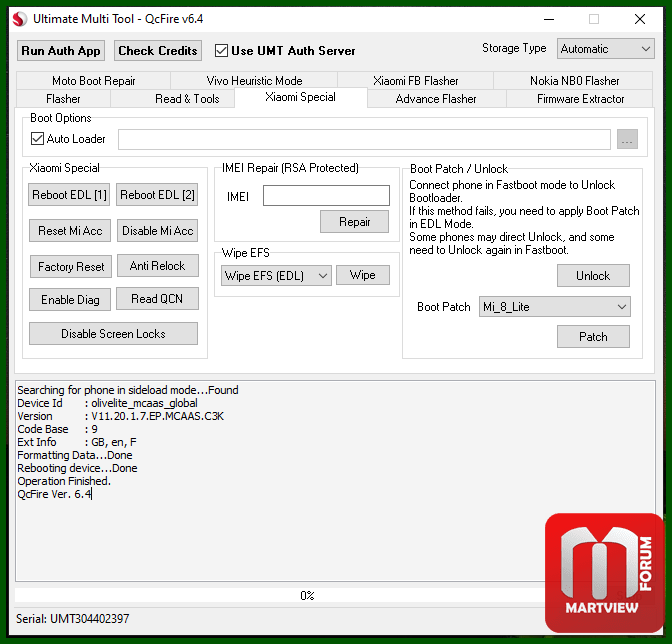Viewport: 672px width, 644px height.
Task: Click the Unlock bootloader button
Action: pyautogui.click(x=592, y=276)
